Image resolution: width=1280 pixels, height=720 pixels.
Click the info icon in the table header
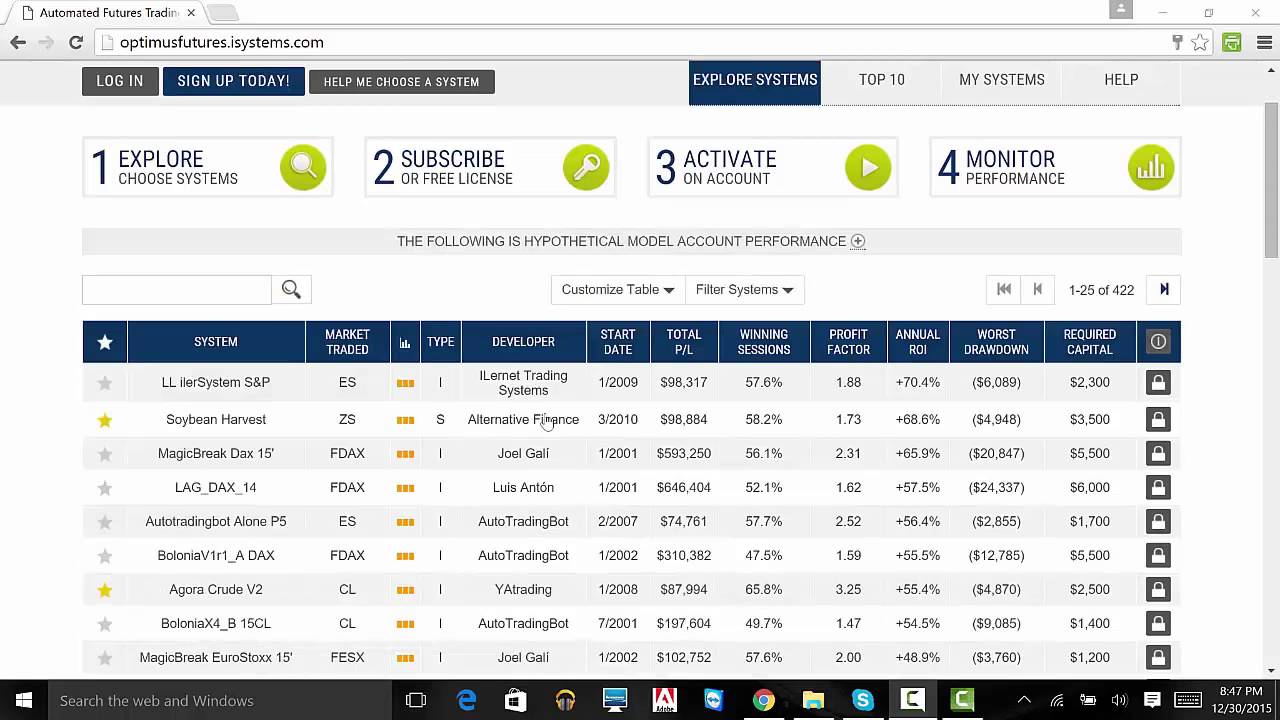(x=1158, y=341)
